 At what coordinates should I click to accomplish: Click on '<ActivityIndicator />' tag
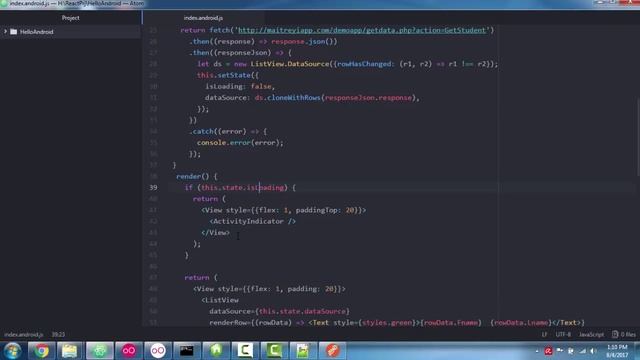tap(253, 221)
